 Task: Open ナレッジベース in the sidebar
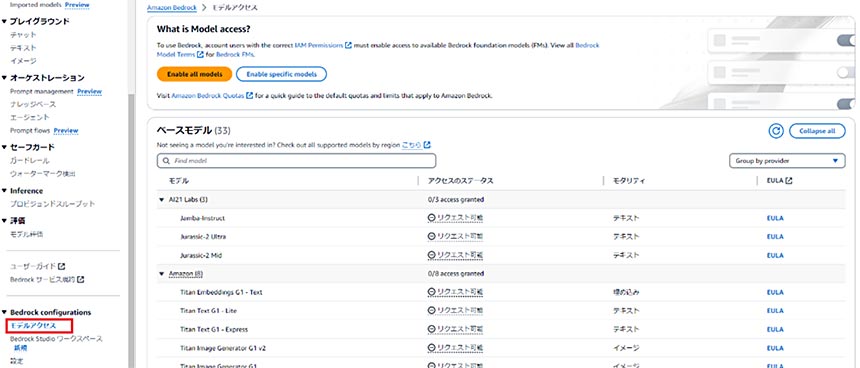coord(33,104)
